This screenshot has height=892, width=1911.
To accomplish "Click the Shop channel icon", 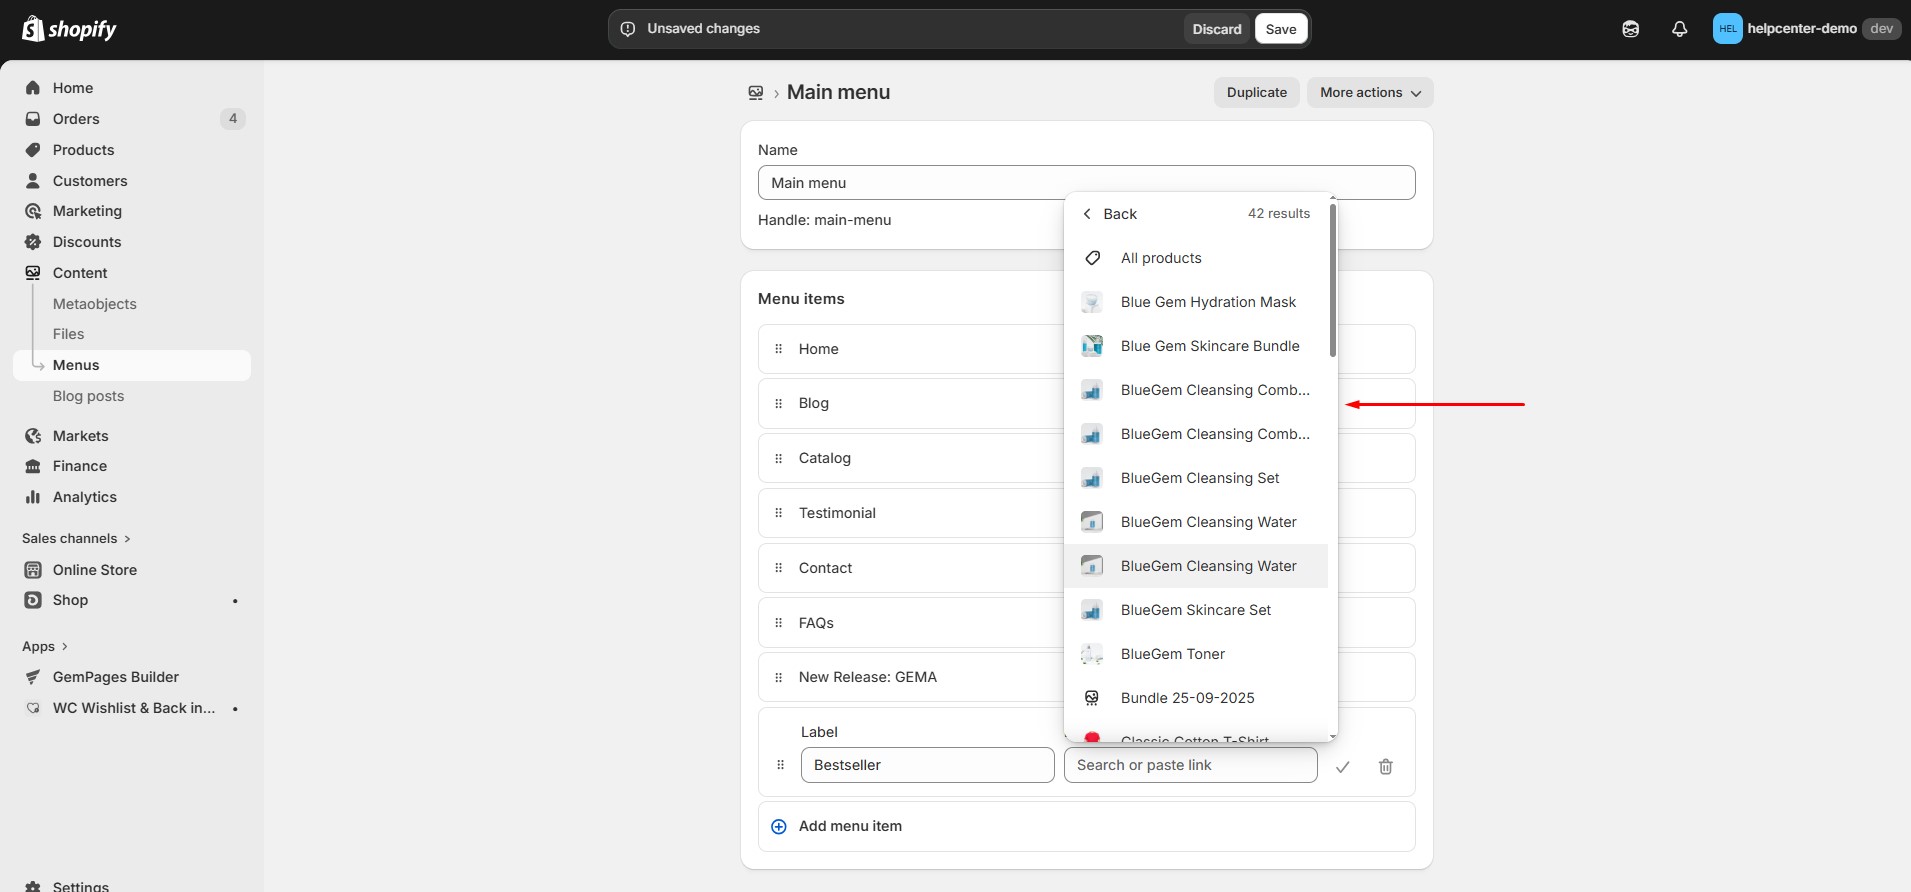I will click(33, 600).
